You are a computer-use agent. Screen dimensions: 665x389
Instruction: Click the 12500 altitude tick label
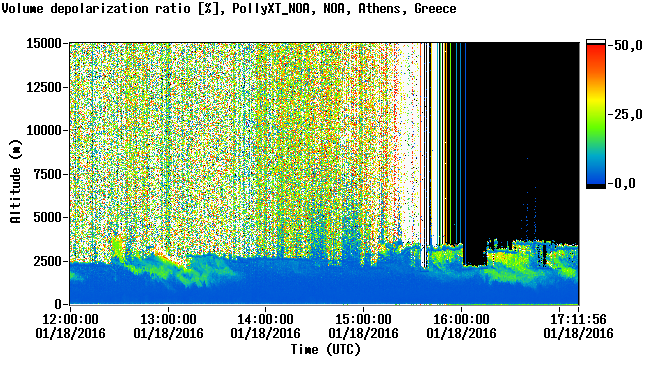point(44,87)
